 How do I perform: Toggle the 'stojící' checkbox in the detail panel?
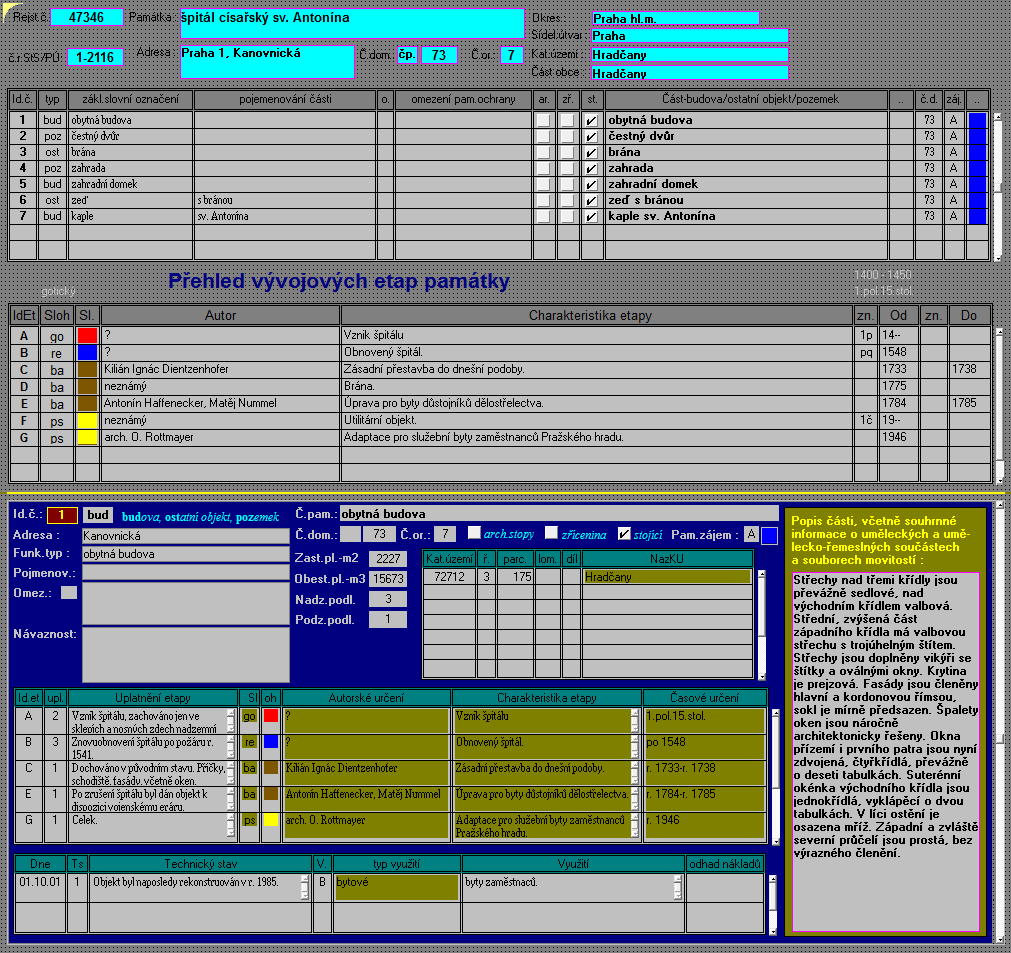[623, 533]
